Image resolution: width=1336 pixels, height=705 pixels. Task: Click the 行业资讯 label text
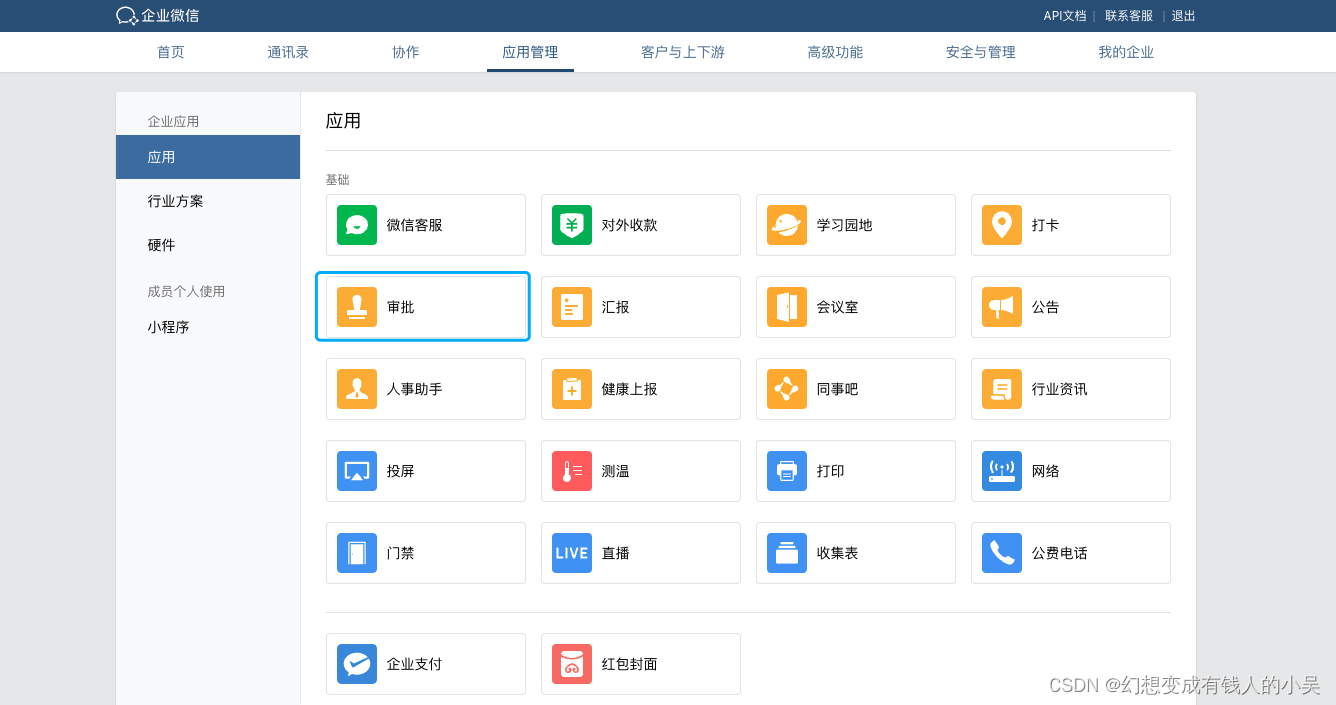click(1060, 389)
